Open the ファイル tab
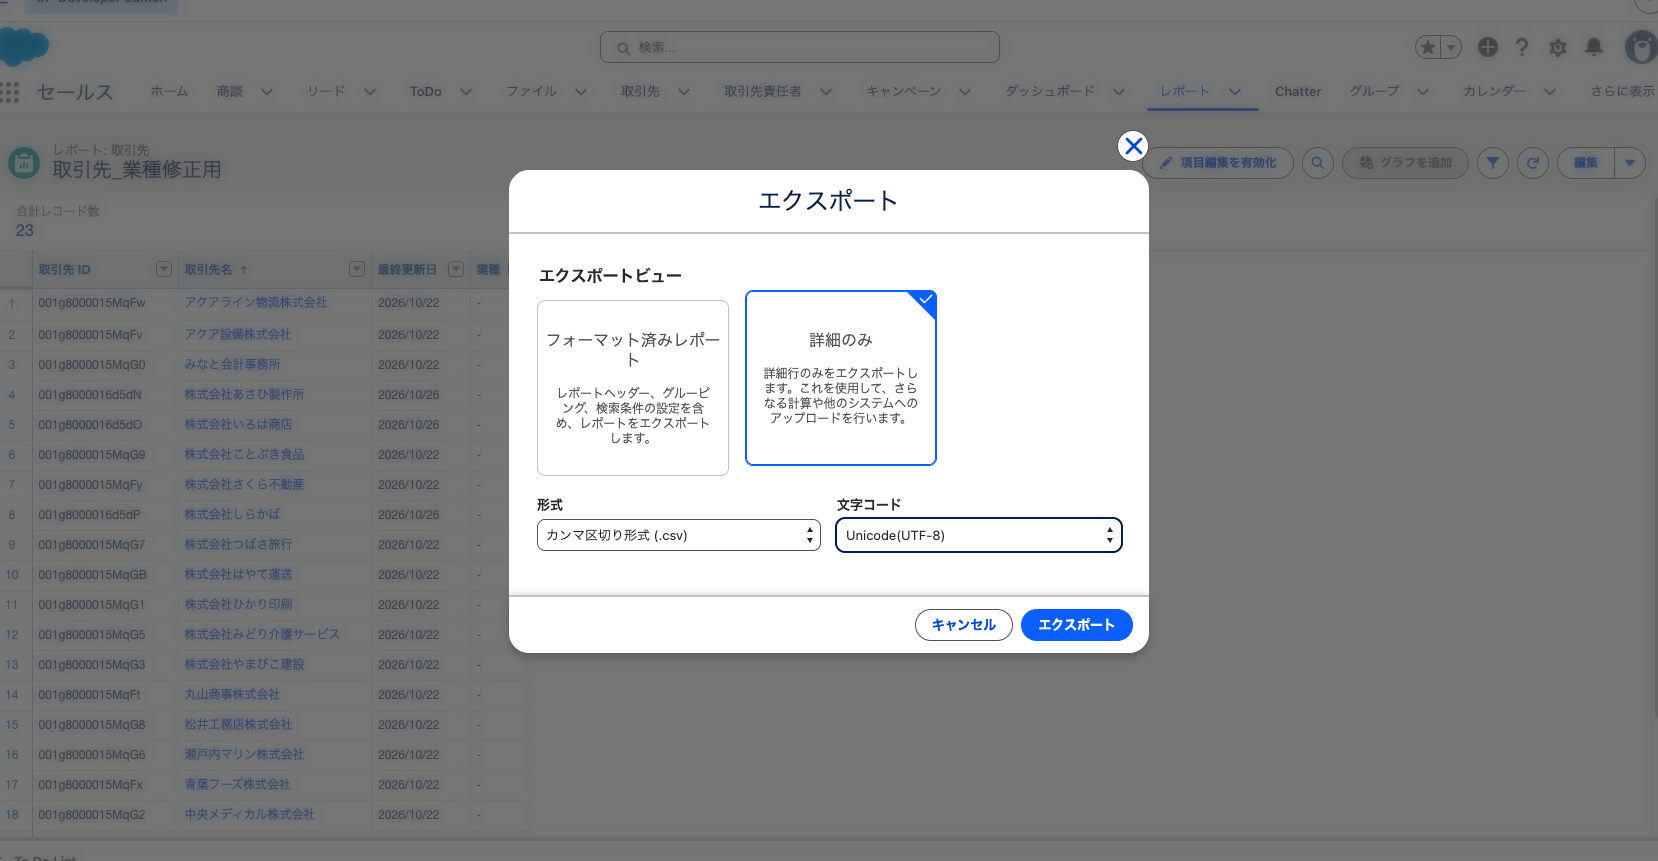The image size is (1658, 861). coord(531,91)
